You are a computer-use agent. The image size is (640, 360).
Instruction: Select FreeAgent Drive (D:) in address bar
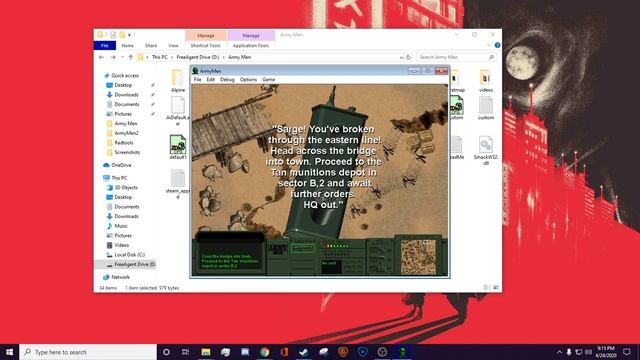tap(198, 57)
